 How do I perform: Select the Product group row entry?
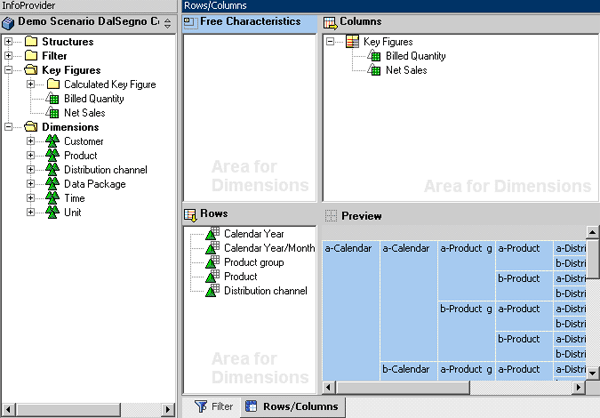254,262
